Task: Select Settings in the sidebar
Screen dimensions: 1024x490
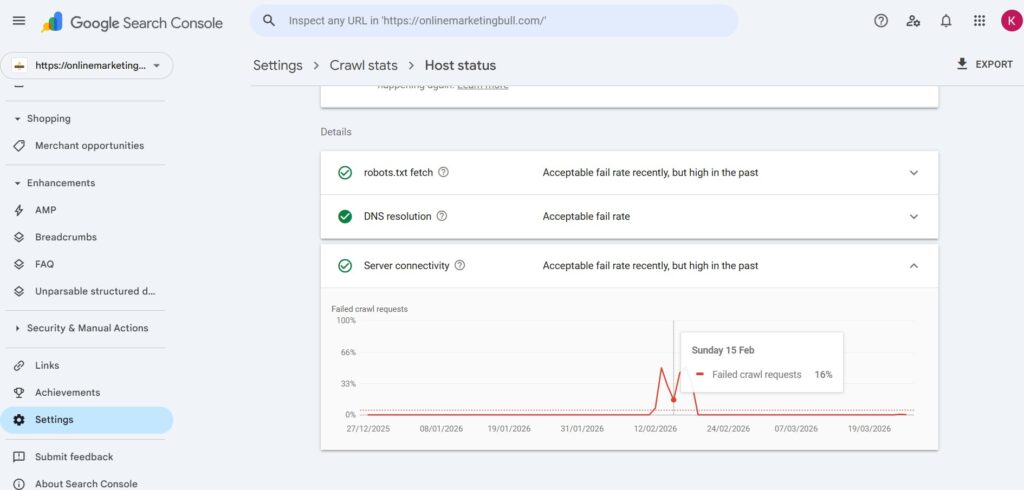Action: [x=87, y=420]
